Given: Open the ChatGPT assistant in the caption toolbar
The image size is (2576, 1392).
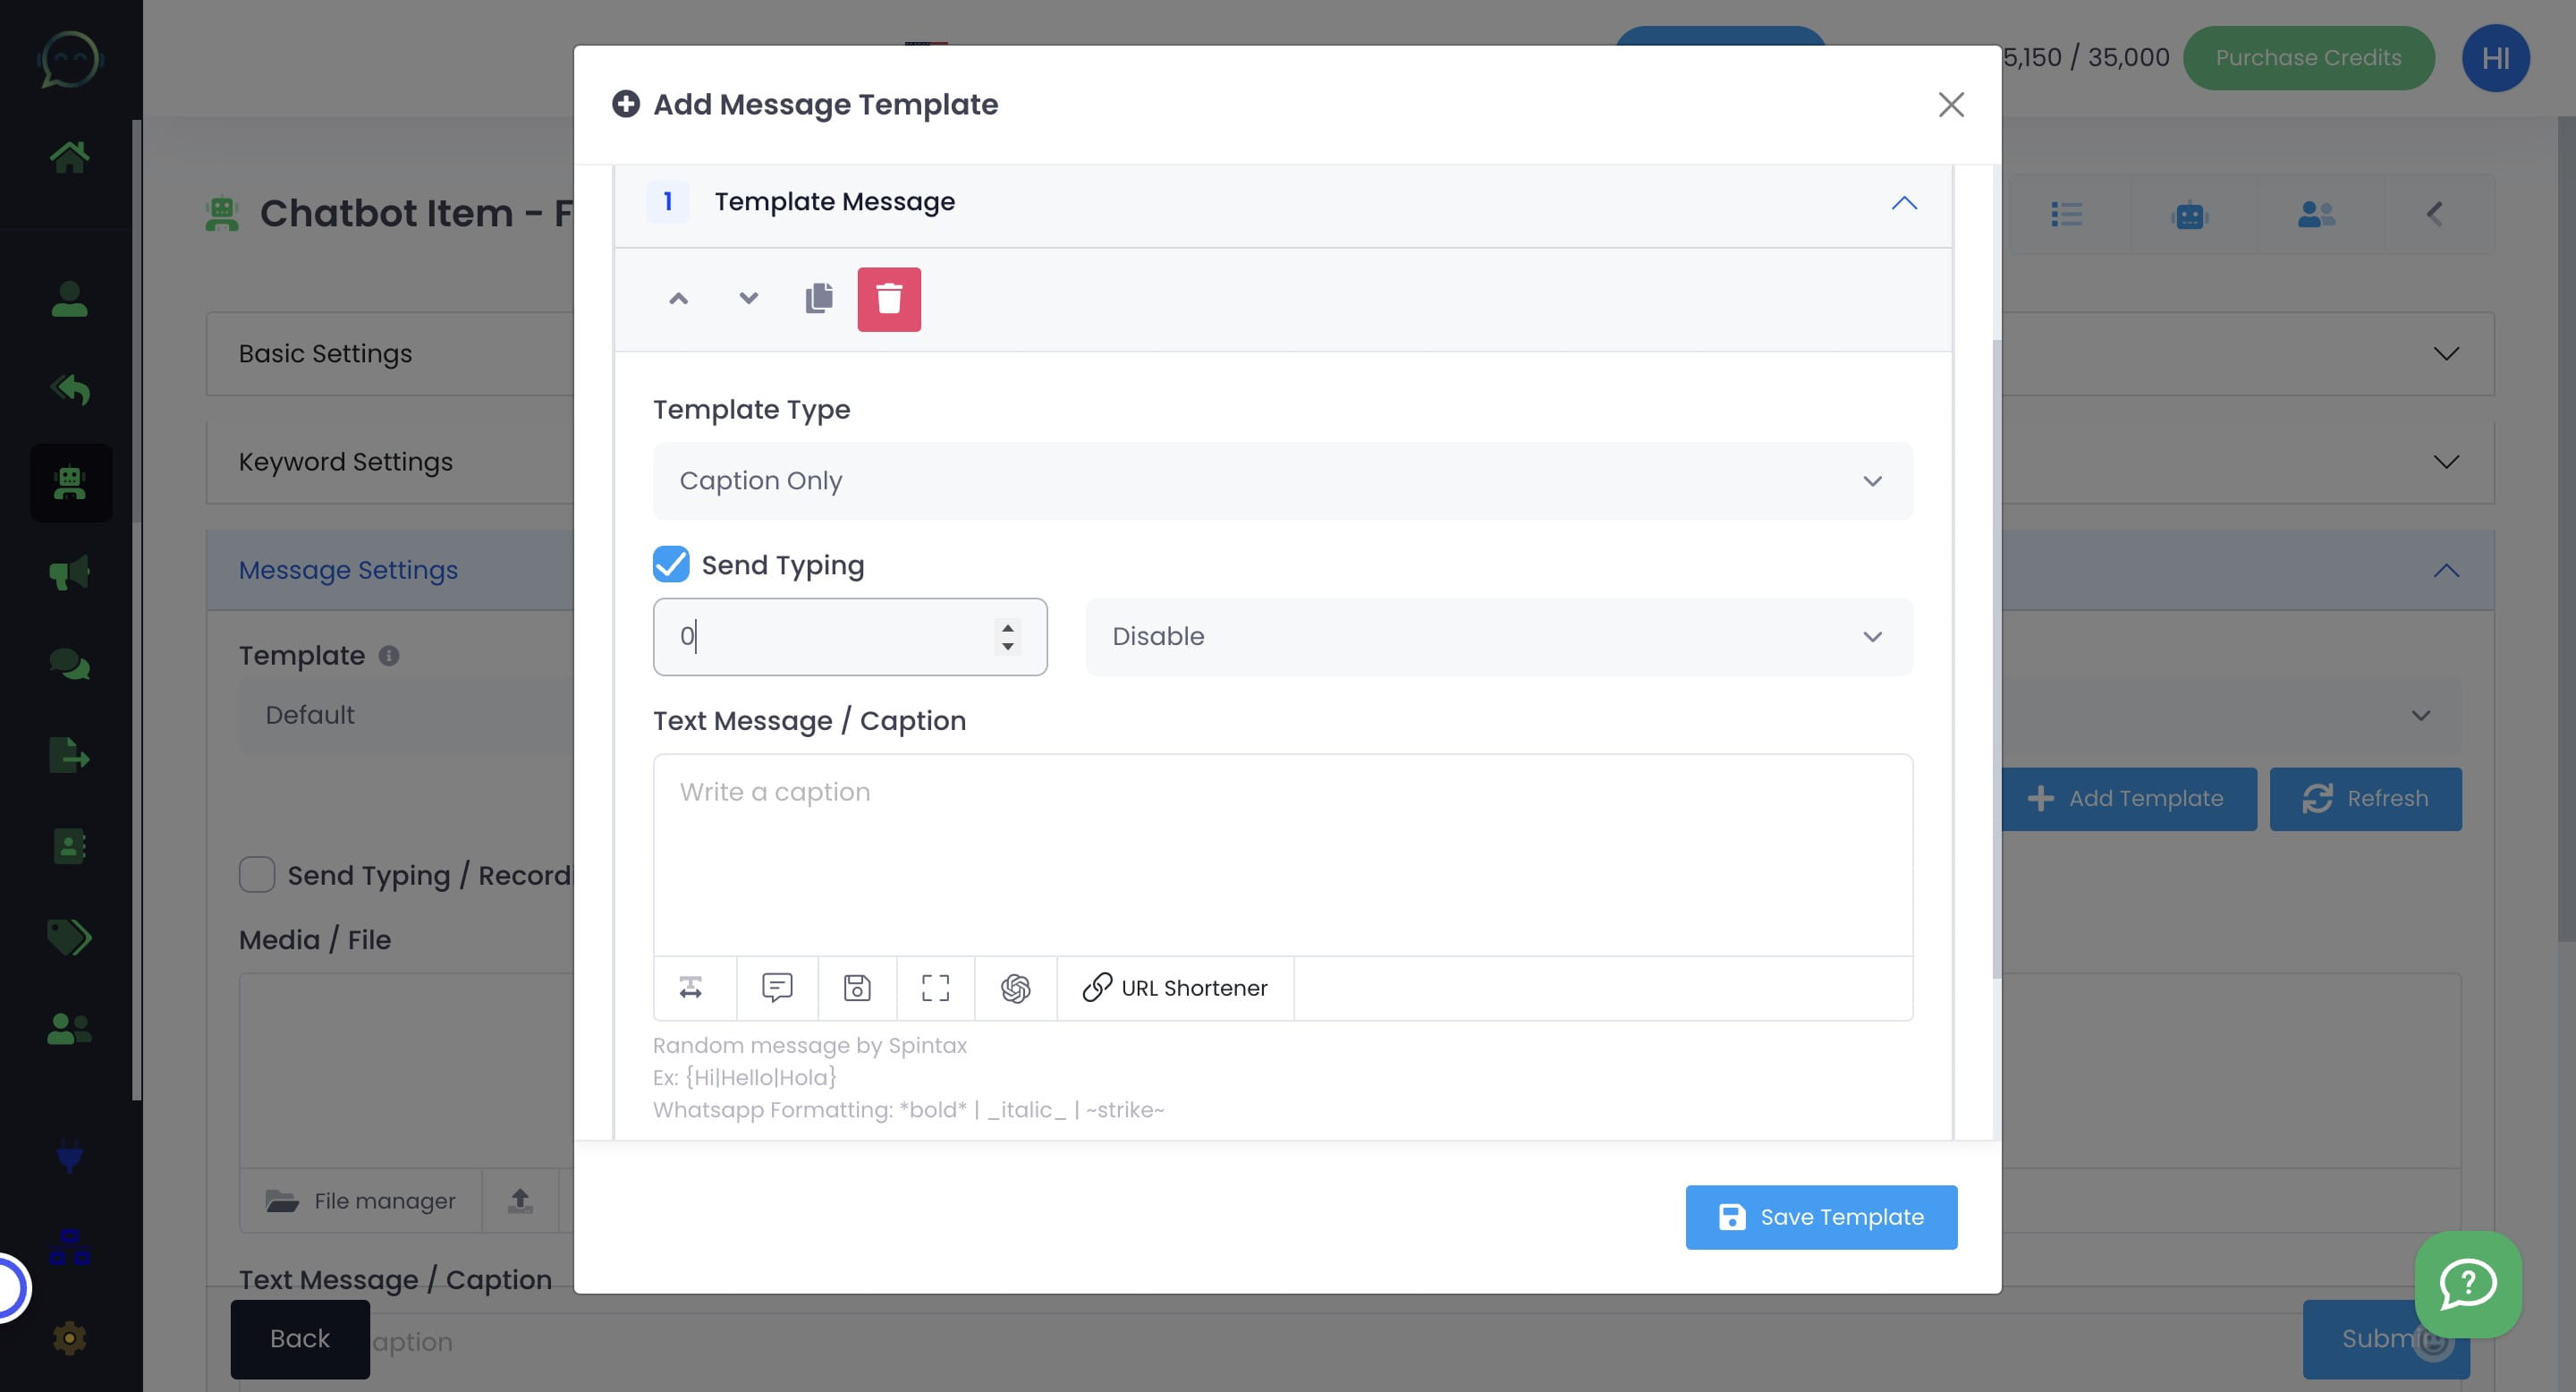Looking at the screenshot, I should [1015, 989].
